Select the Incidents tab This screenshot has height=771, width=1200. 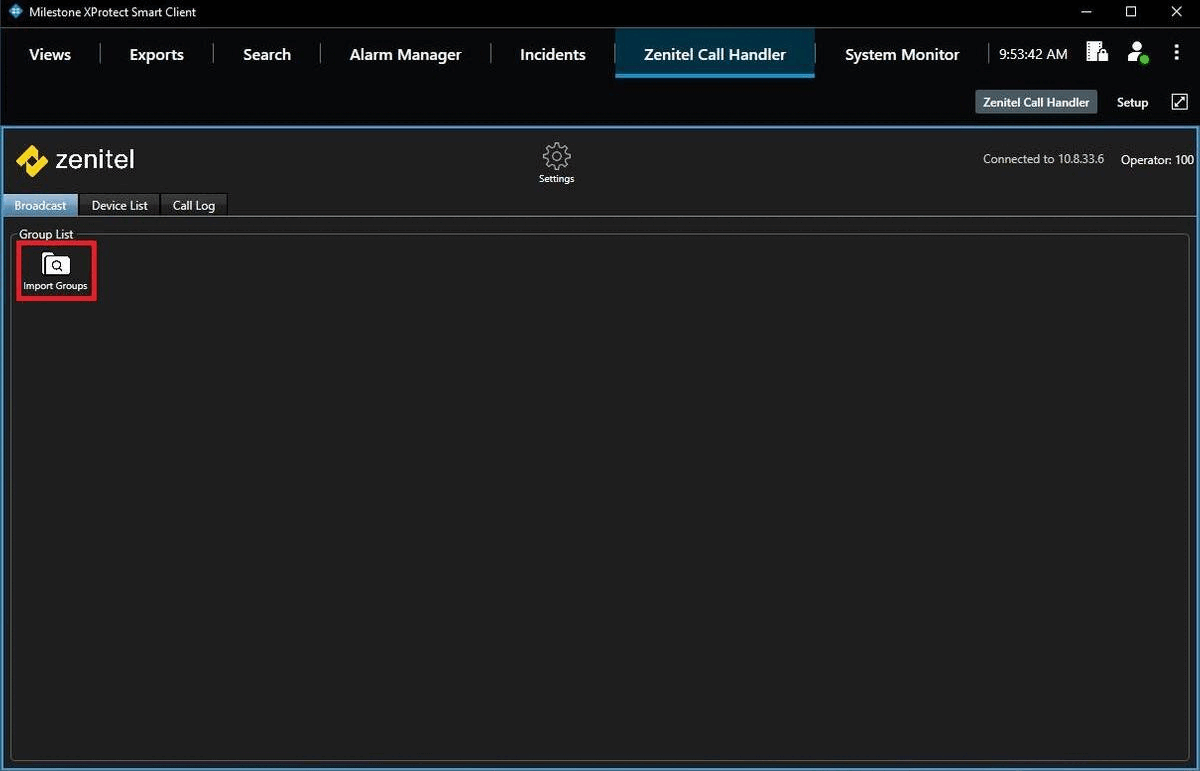click(x=553, y=55)
